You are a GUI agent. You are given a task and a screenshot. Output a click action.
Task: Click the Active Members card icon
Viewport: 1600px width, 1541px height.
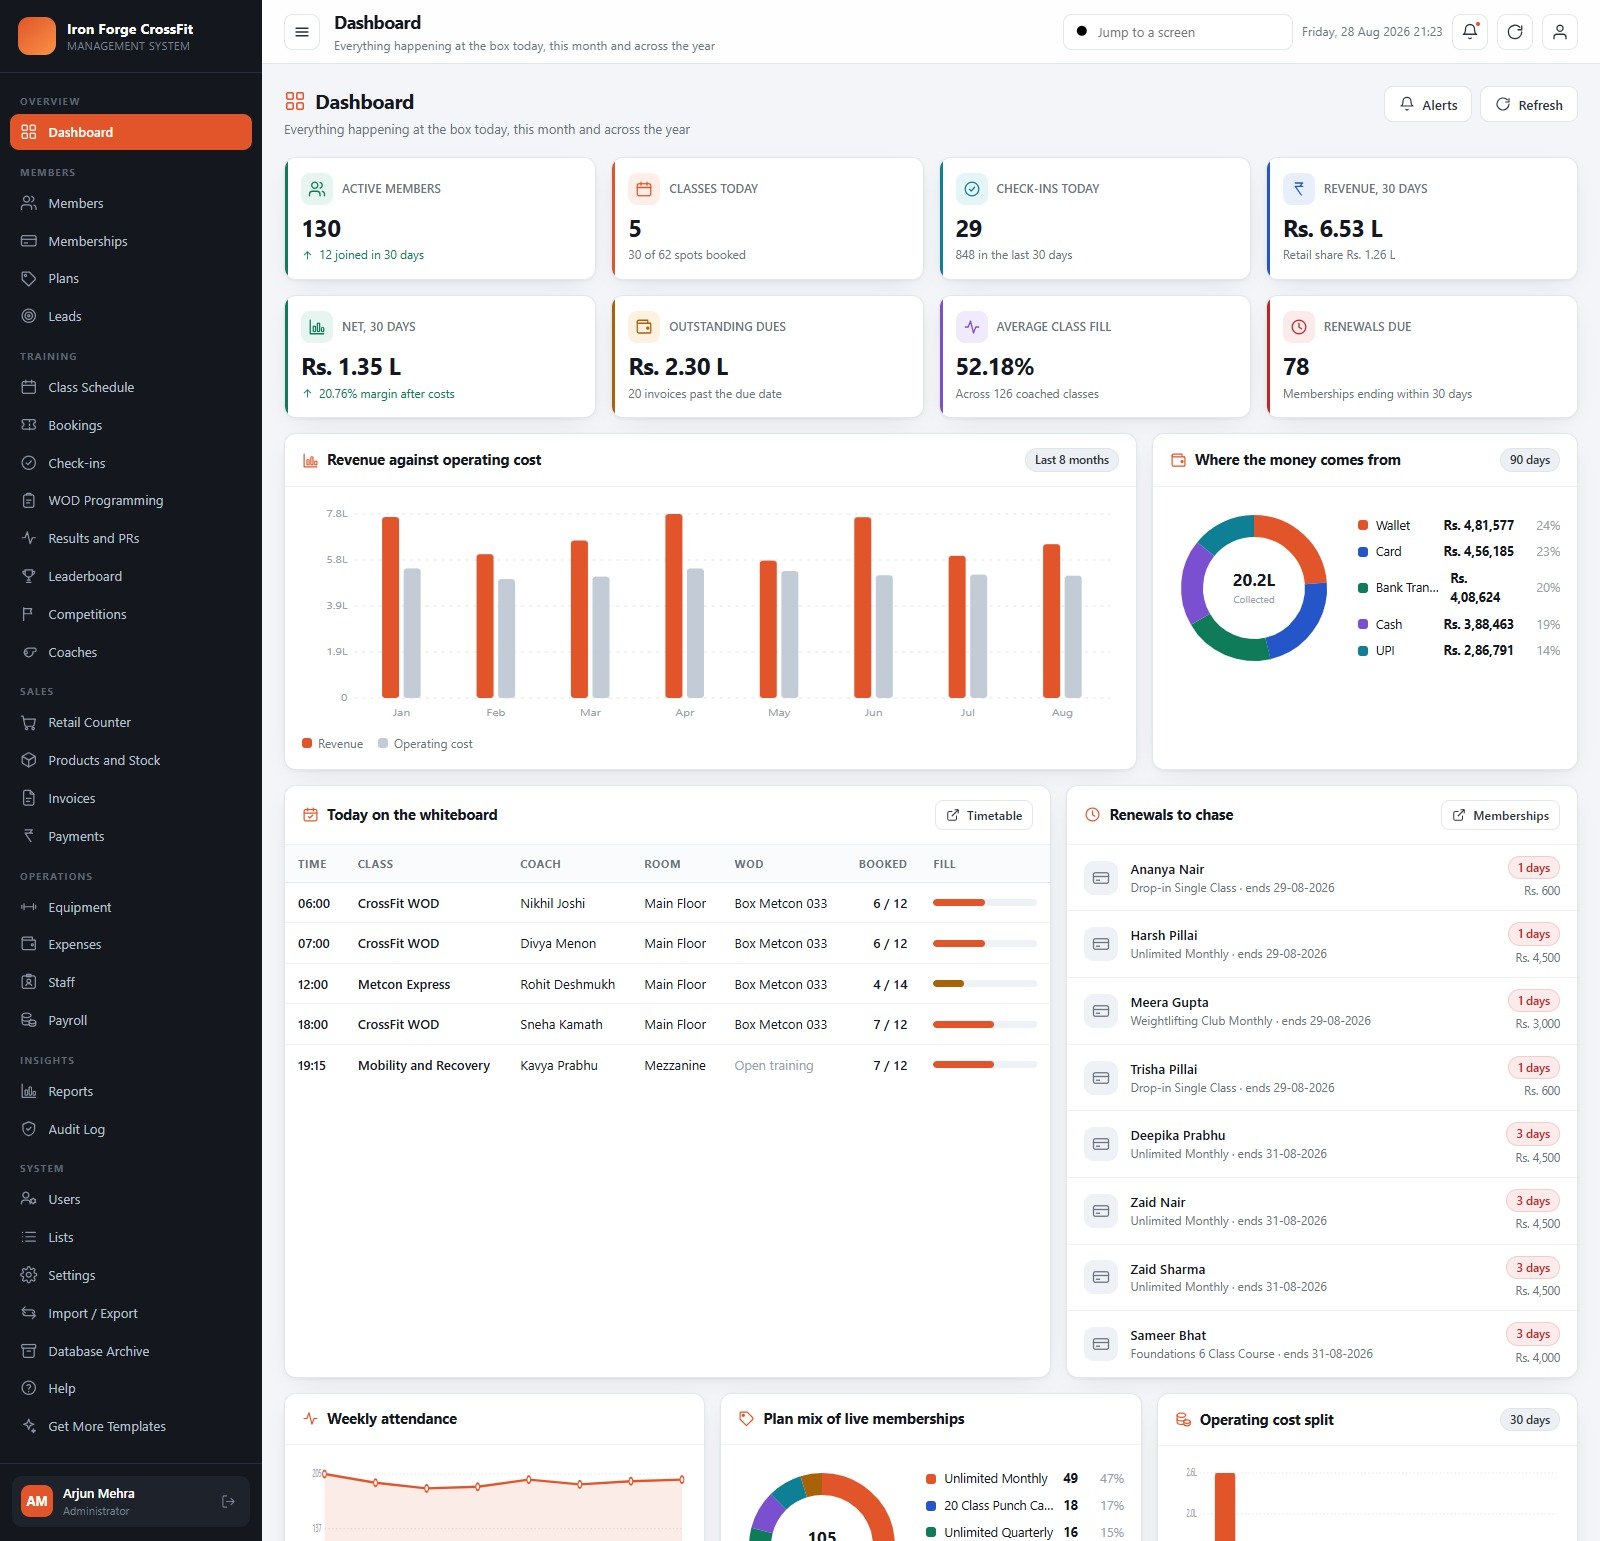tap(317, 188)
